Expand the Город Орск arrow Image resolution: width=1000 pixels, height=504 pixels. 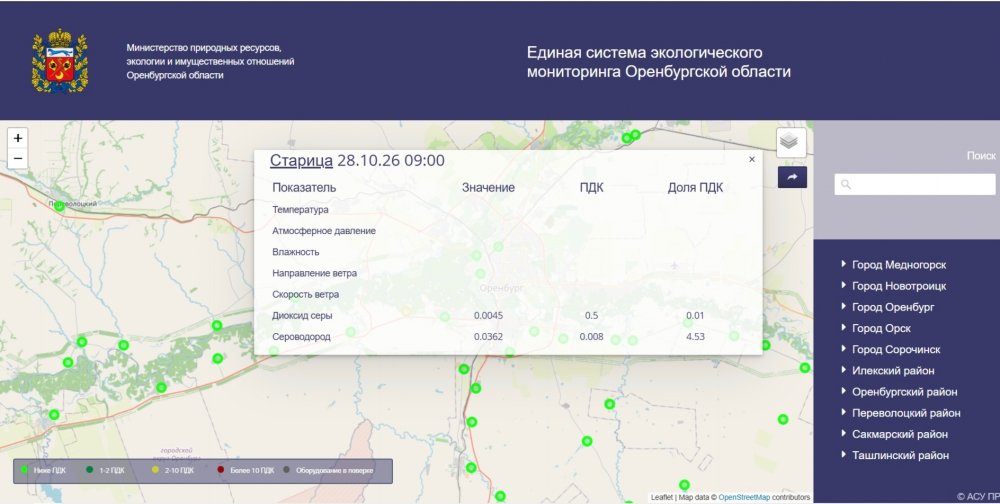coord(844,327)
